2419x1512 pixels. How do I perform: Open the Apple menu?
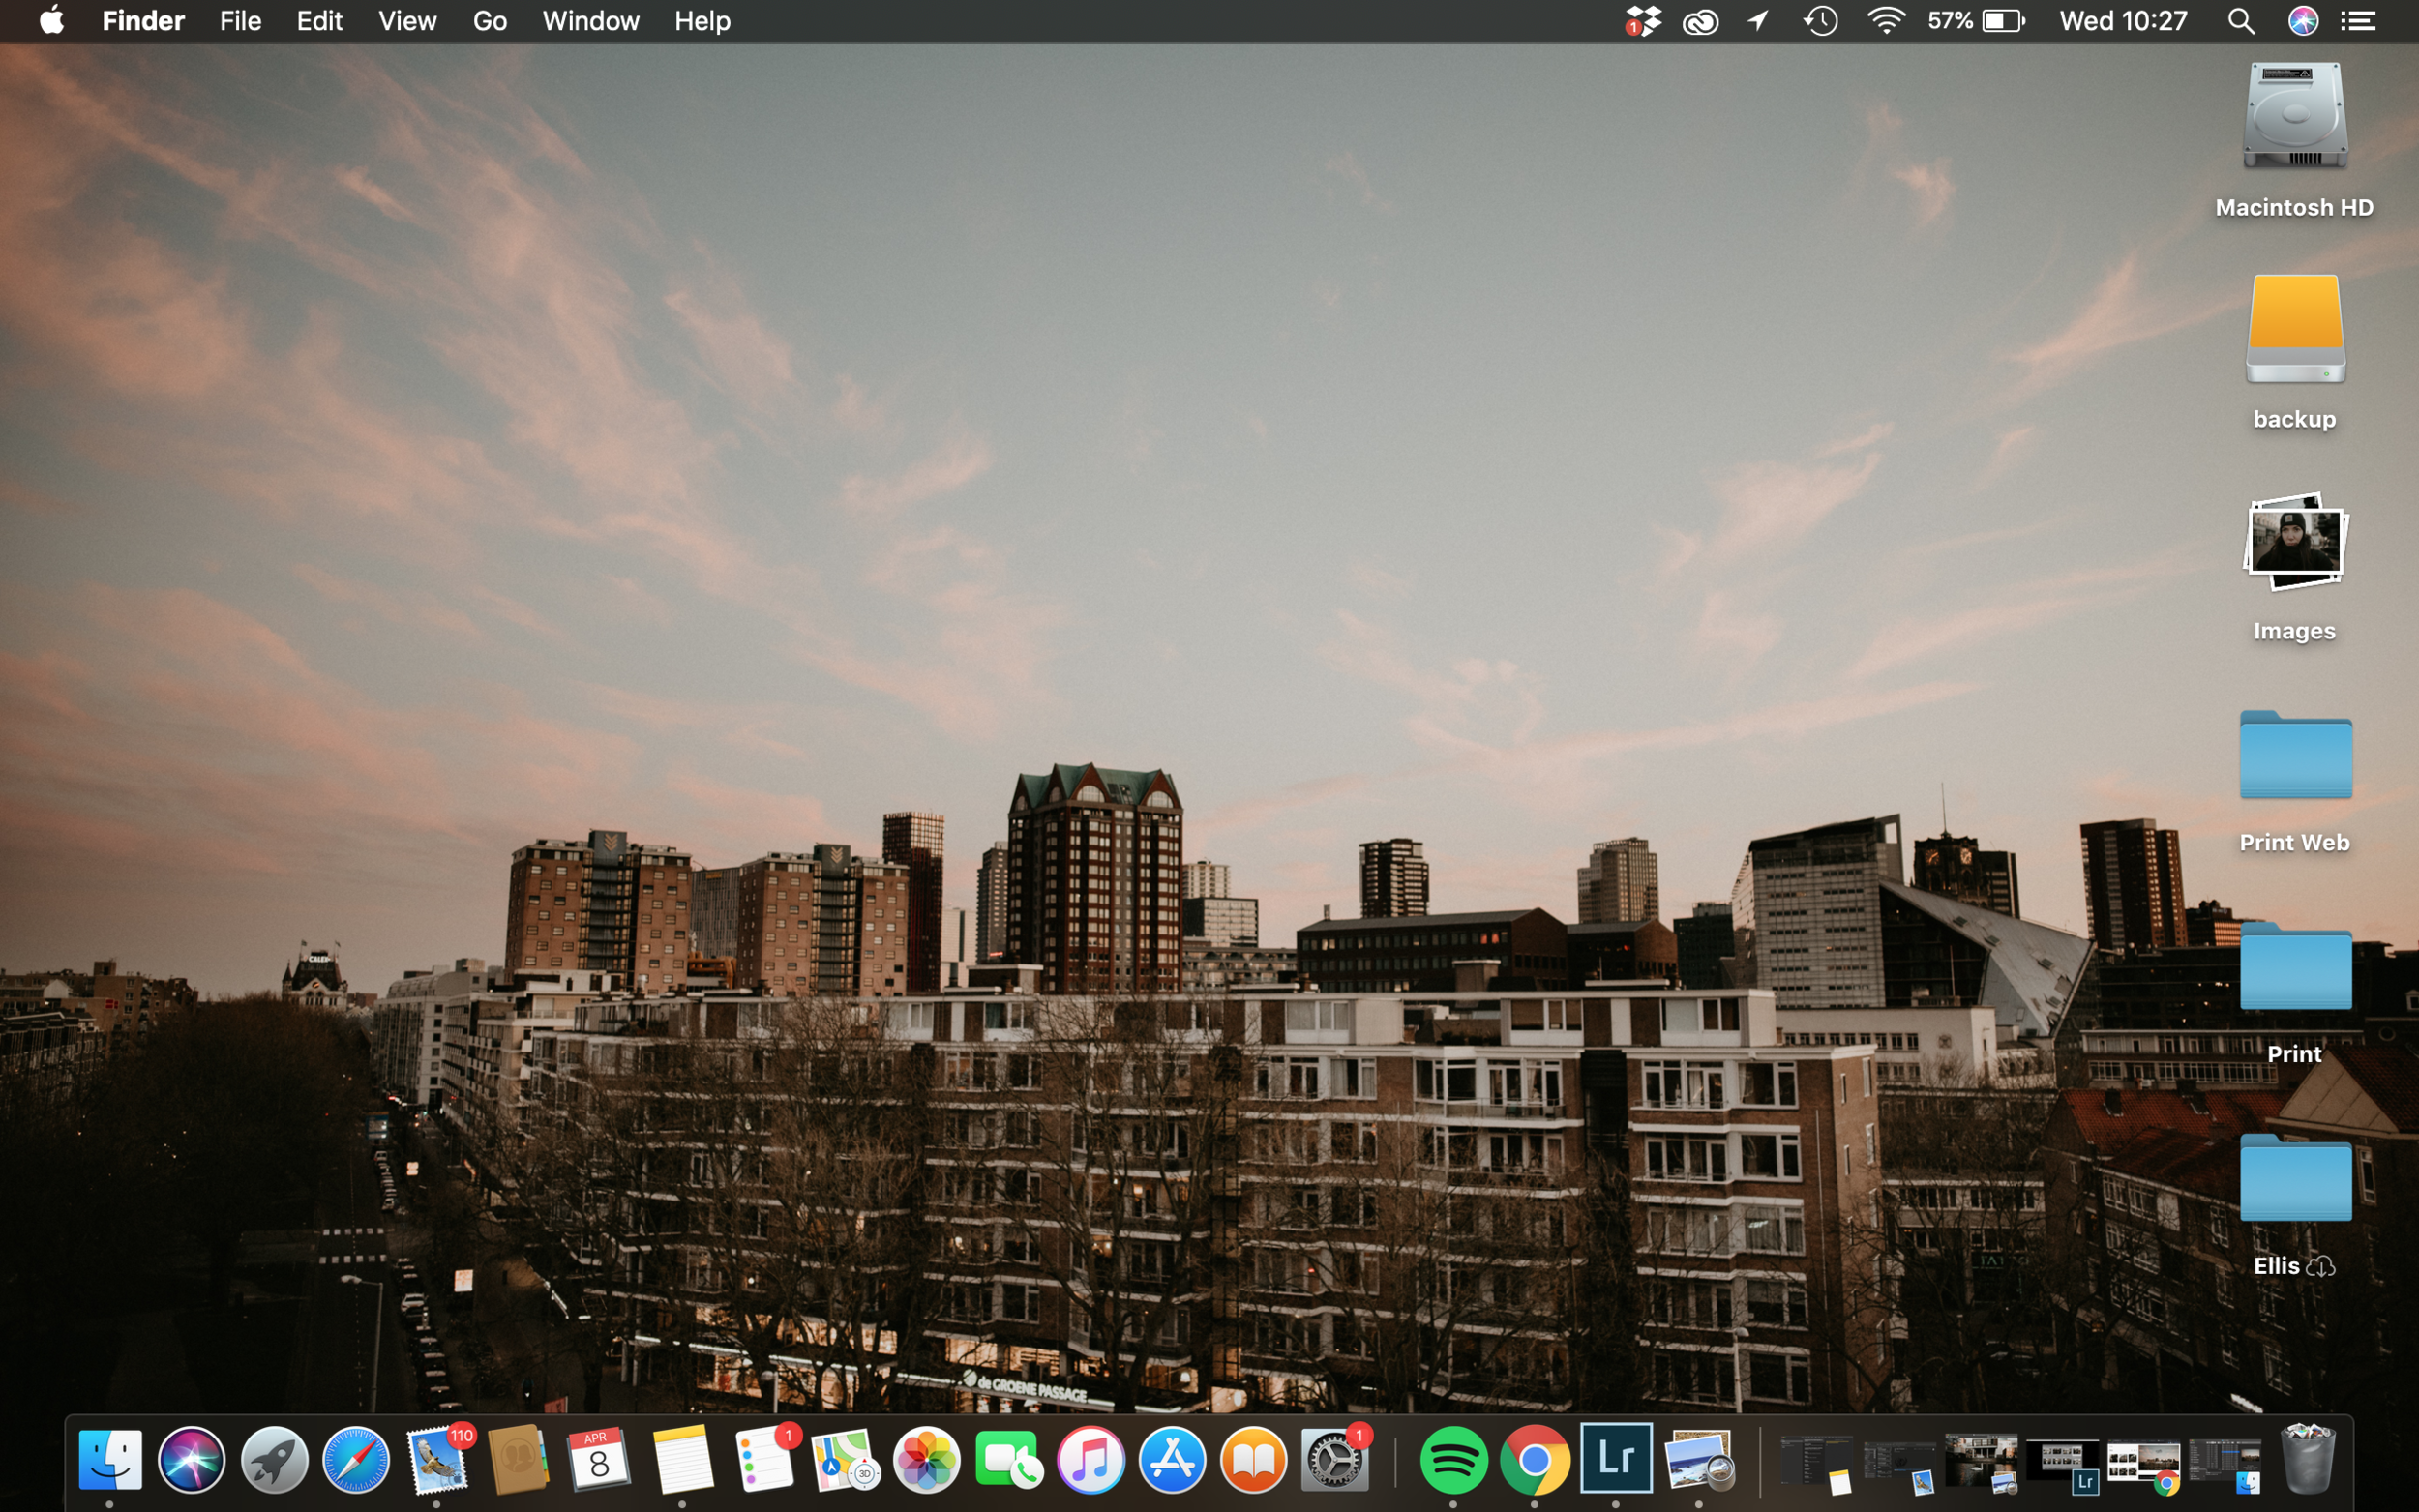click(51, 20)
